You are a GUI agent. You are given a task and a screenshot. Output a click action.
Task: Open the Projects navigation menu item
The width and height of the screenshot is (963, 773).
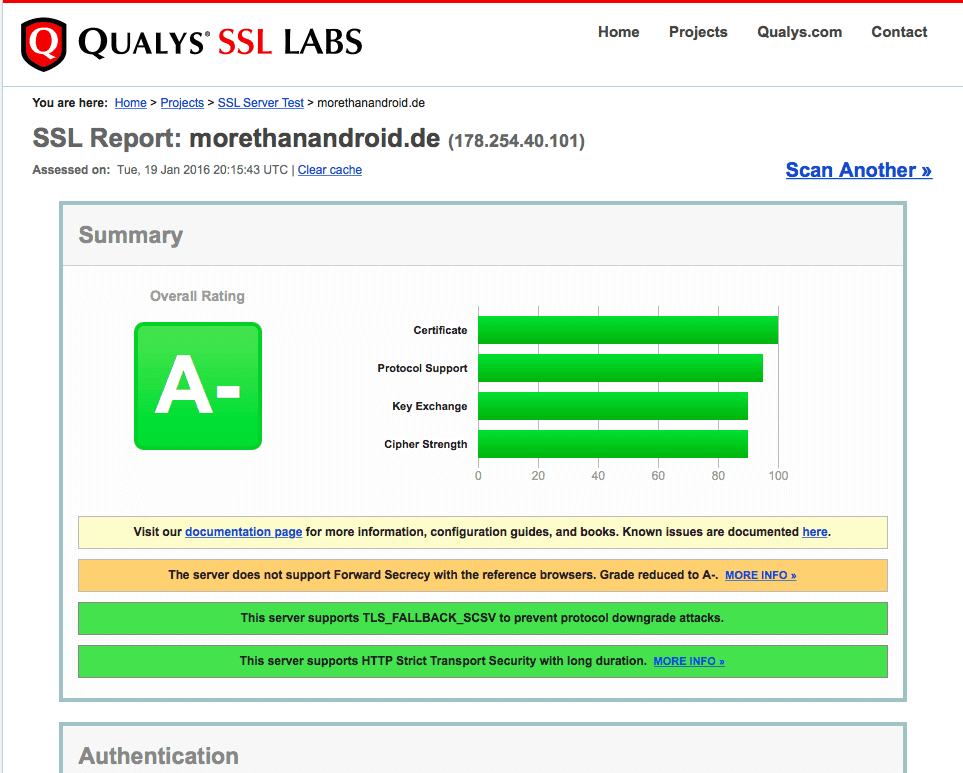pos(698,32)
